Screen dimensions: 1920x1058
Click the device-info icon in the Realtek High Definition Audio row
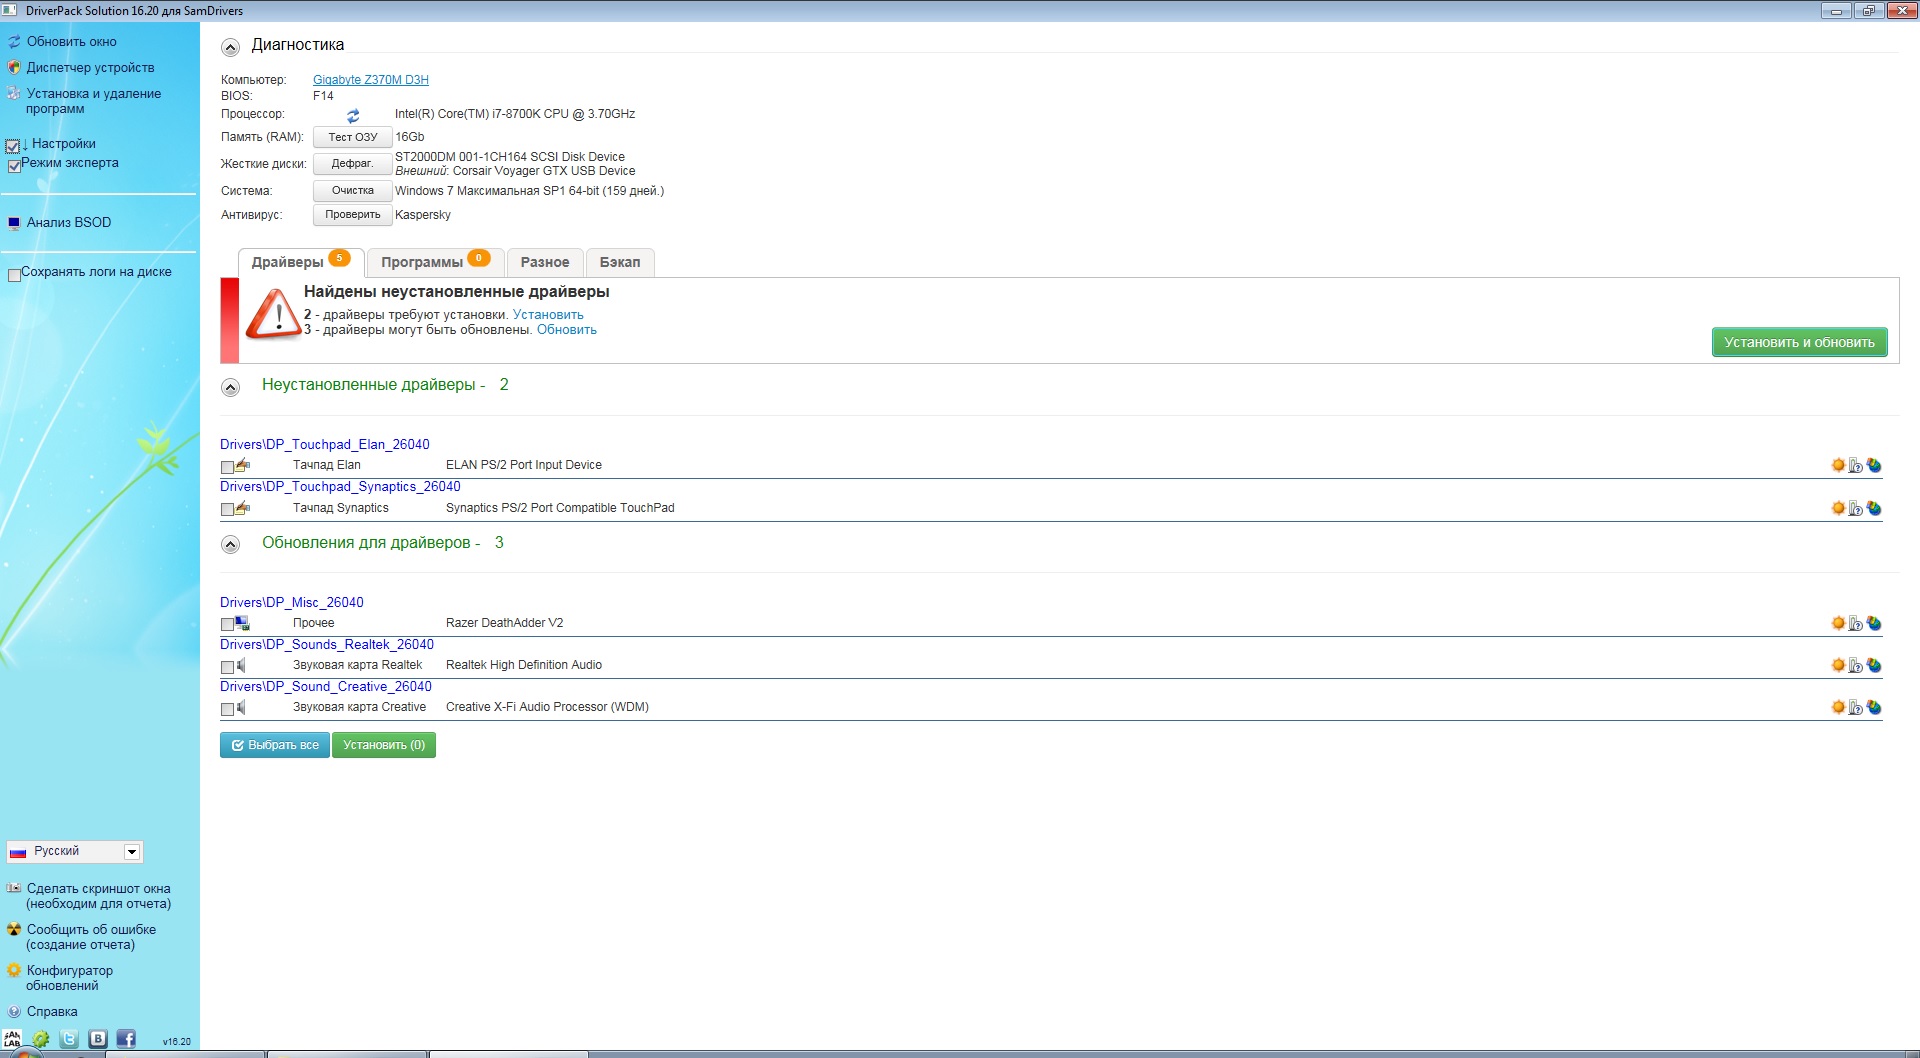pyautogui.click(x=1856, y=665)
